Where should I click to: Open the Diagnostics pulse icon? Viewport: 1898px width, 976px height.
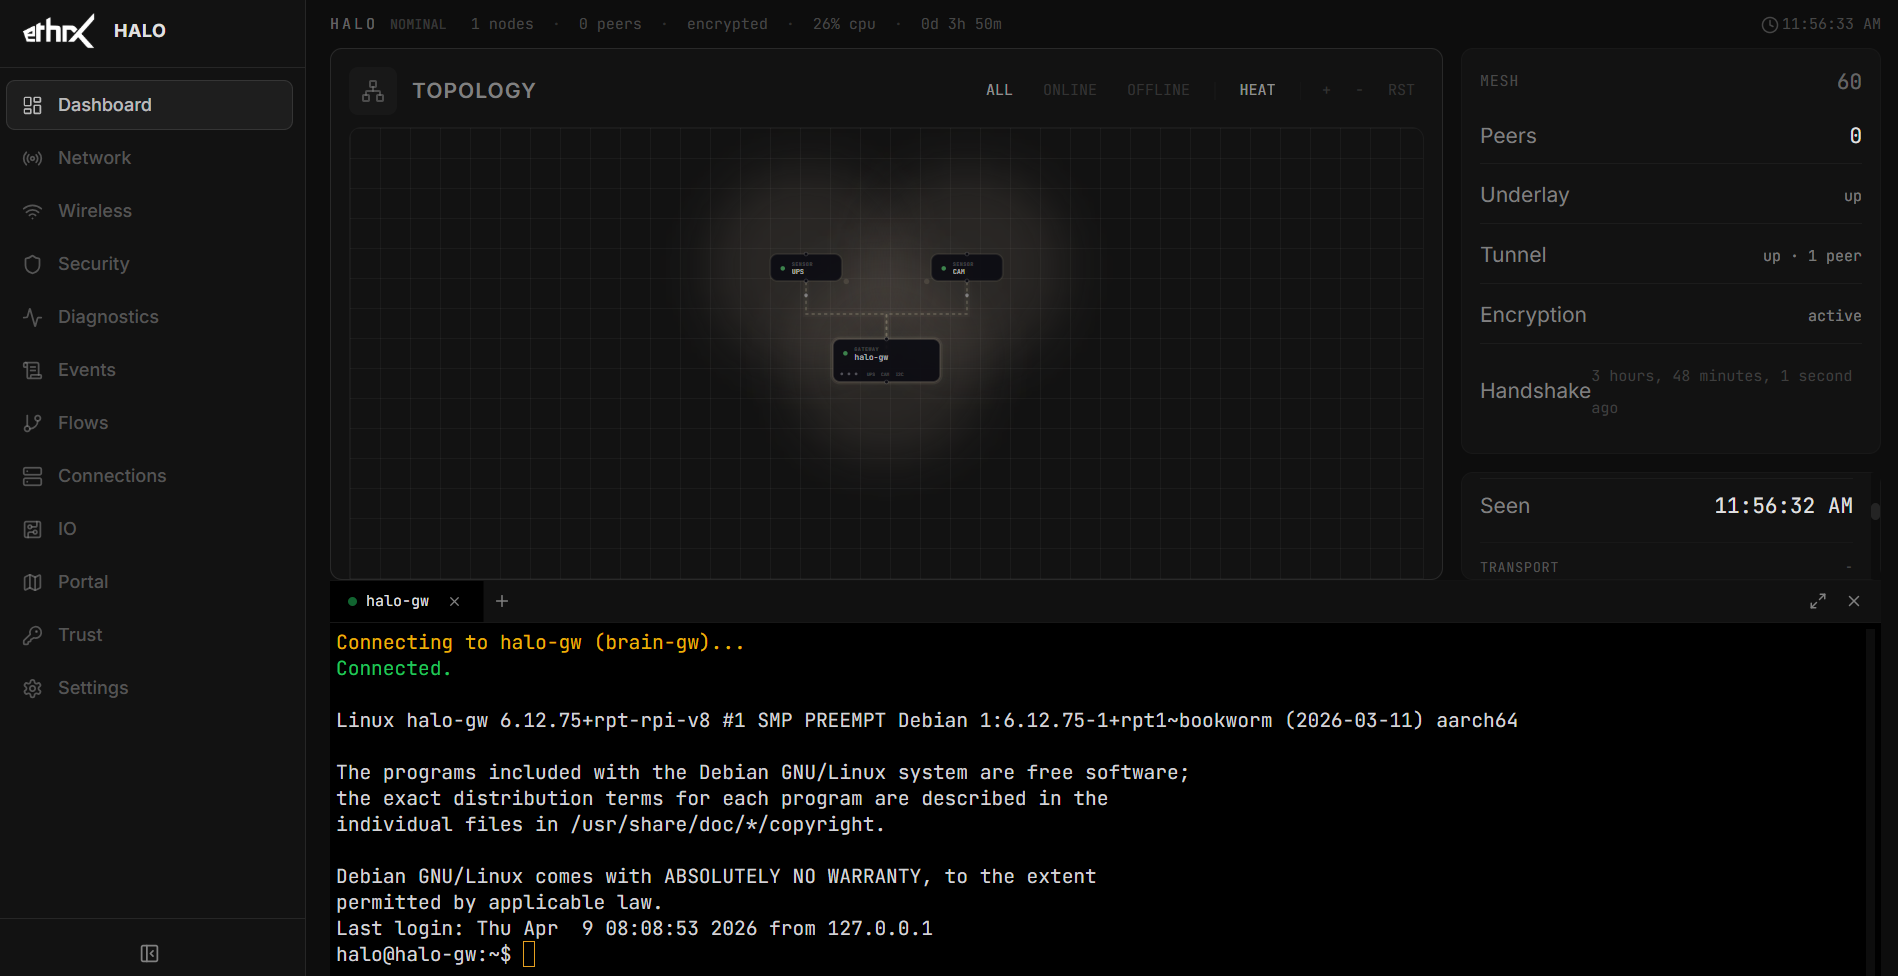tap(32, 317)
